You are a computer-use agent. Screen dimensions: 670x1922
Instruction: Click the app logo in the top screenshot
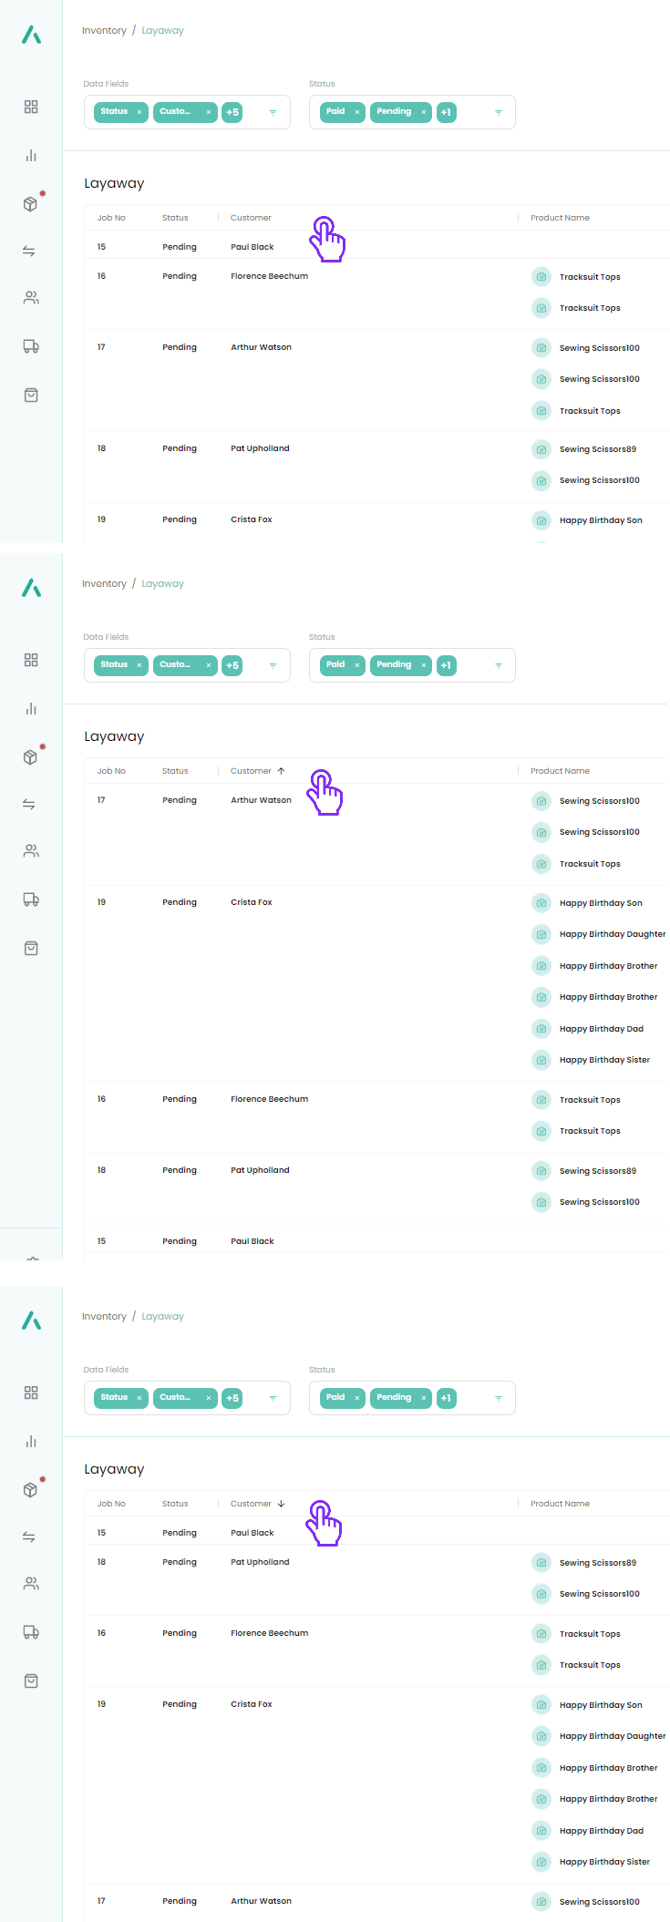(31, 35)
